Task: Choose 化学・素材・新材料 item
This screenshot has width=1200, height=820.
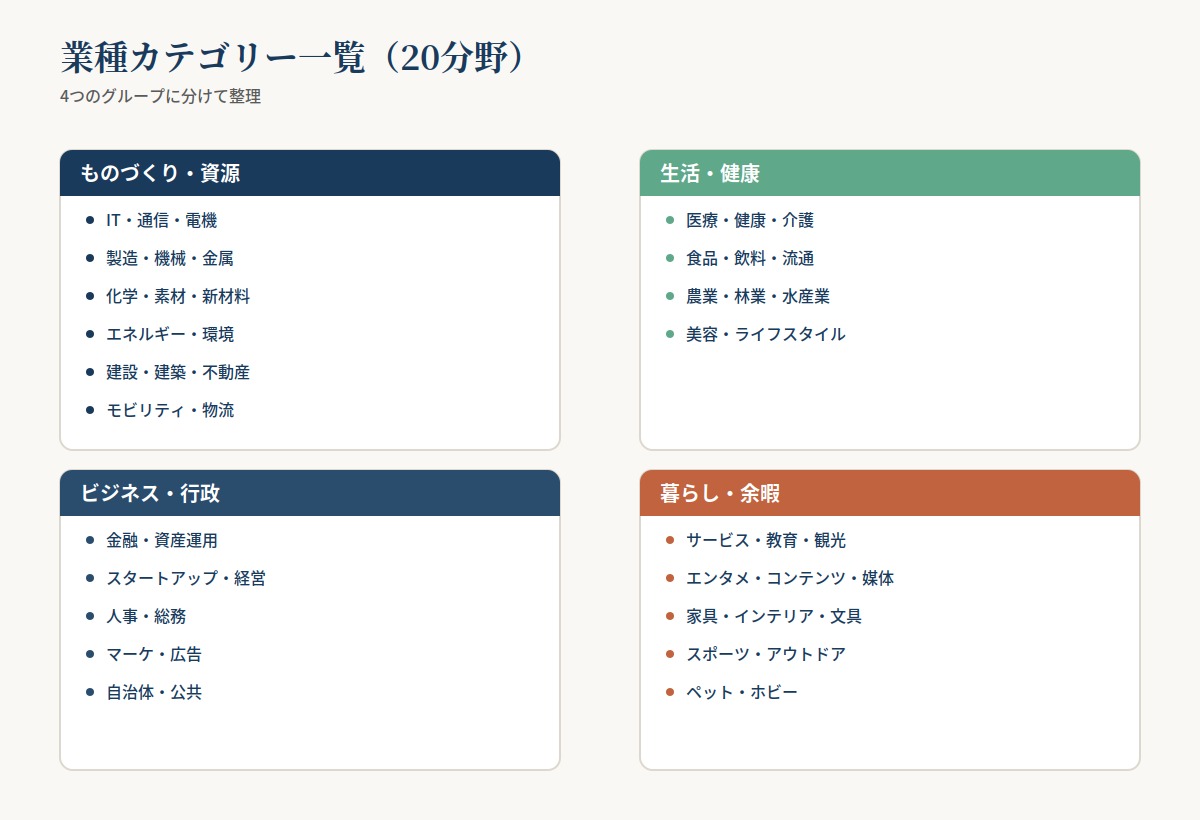Action: (x=178, y=296)
